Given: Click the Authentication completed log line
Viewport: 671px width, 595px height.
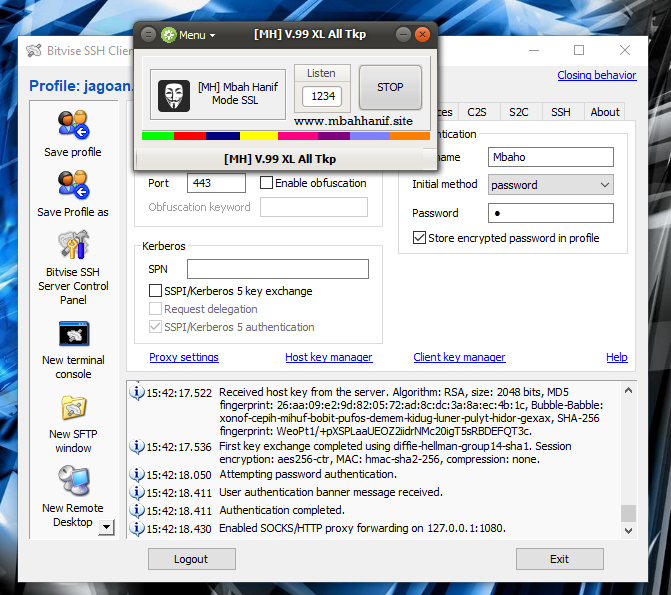Looking at the screenshot, I should coord(282,510).
